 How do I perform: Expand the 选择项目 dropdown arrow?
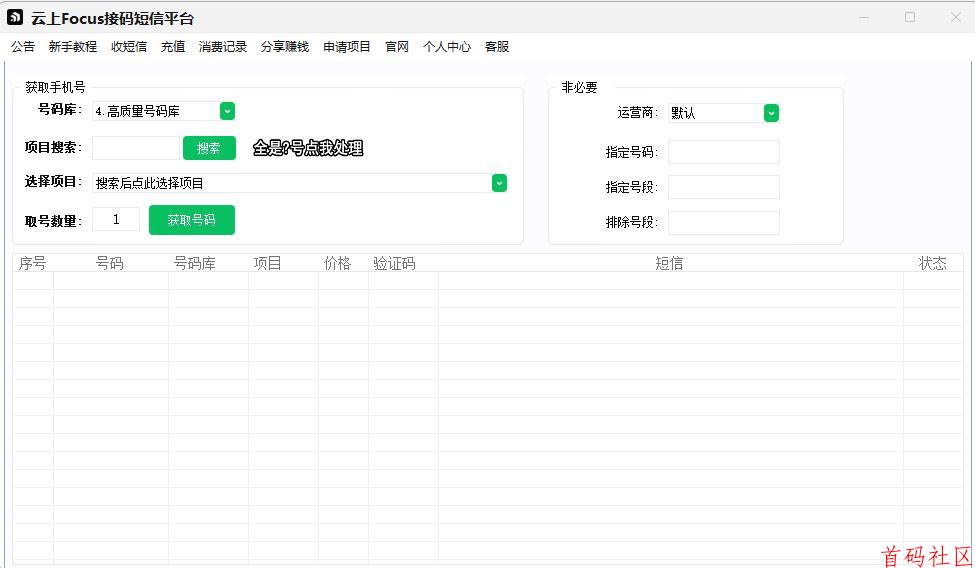(x=499, y=183)
